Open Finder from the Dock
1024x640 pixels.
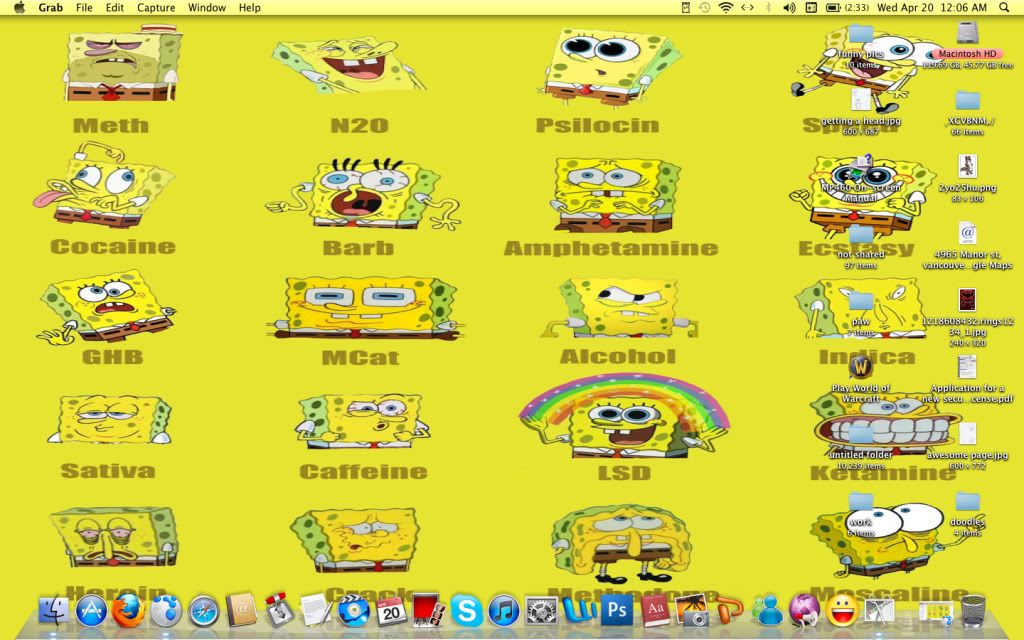point(54,611)
